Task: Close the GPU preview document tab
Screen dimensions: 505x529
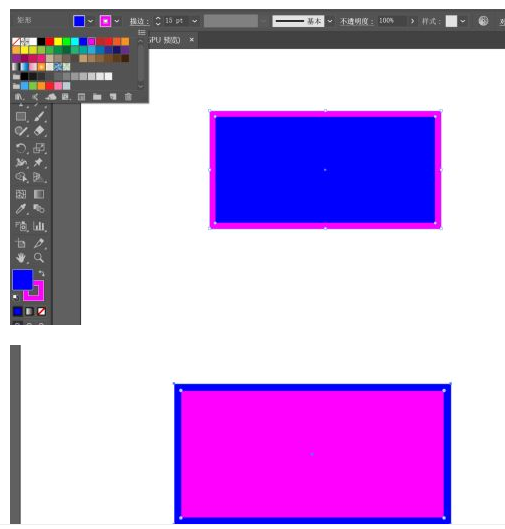Action: (191, 40)
